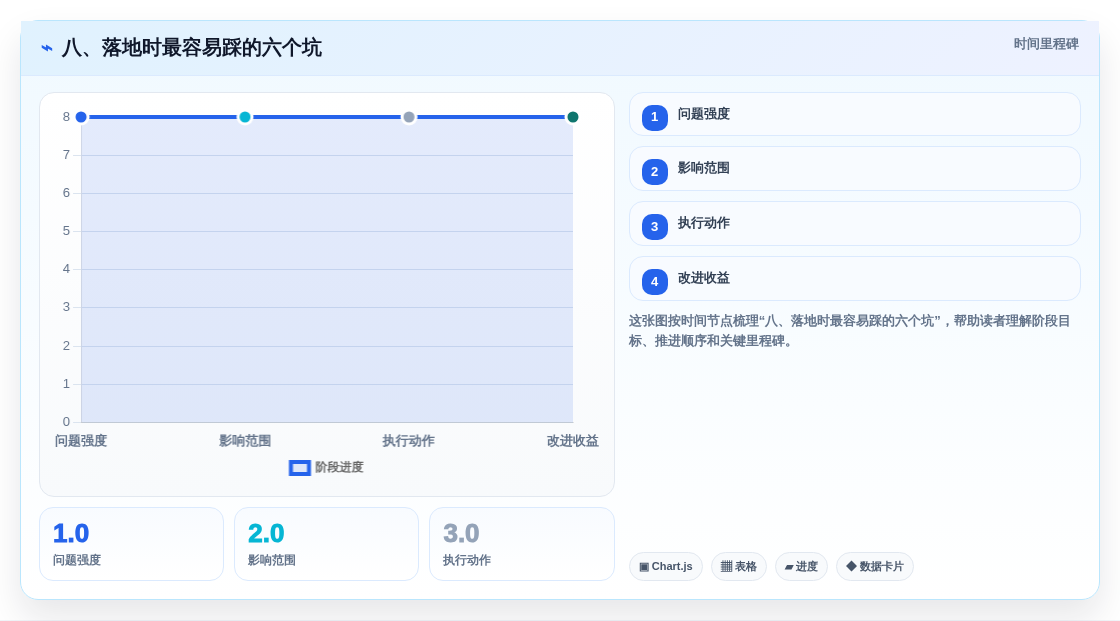Click the 进度 tag
The width and height of the screenshot is (1120, 621).
point(801,567)
